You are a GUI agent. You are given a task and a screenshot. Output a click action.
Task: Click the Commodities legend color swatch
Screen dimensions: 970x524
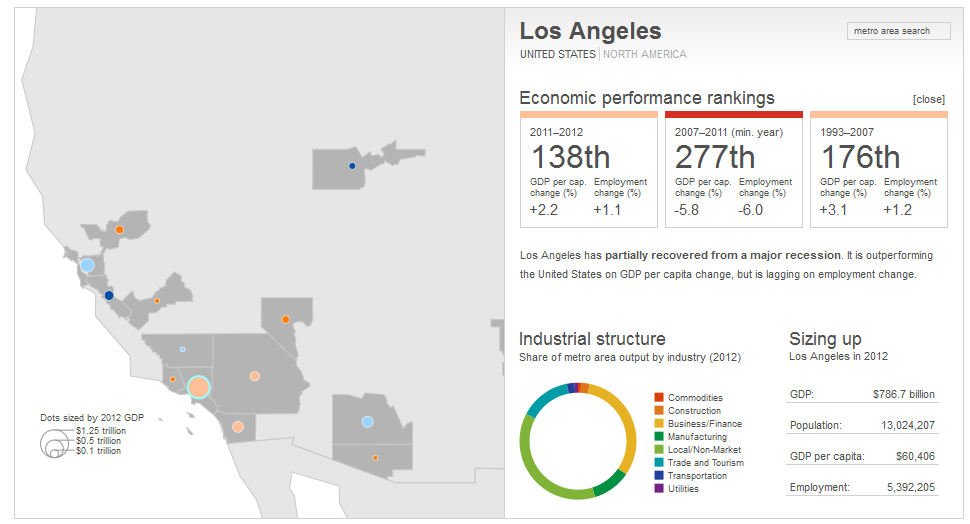[x=659, y=398]
